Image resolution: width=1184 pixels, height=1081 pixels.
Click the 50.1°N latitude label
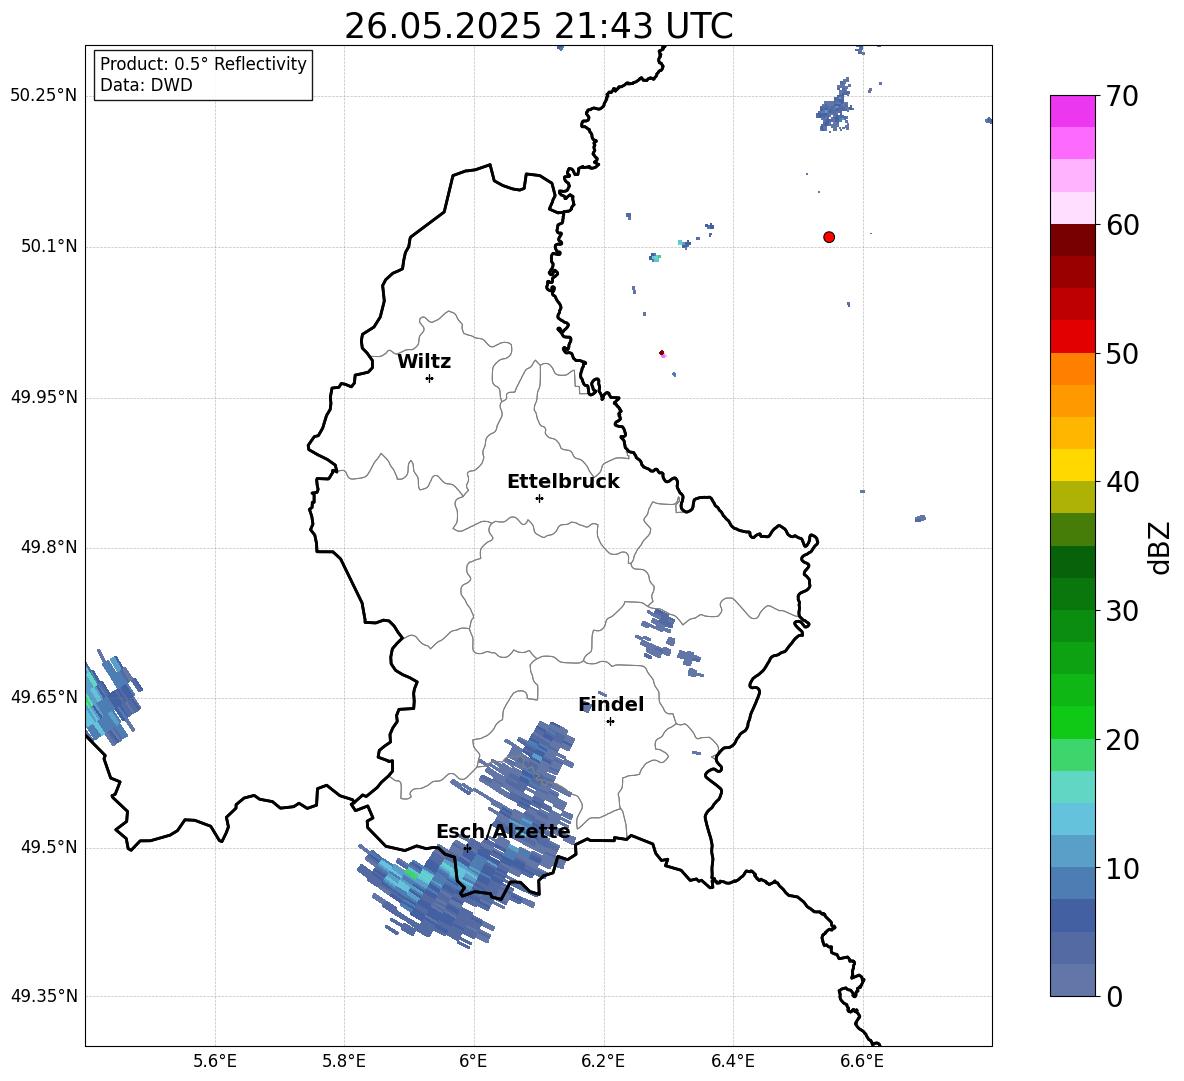click(x=49, y=246)
